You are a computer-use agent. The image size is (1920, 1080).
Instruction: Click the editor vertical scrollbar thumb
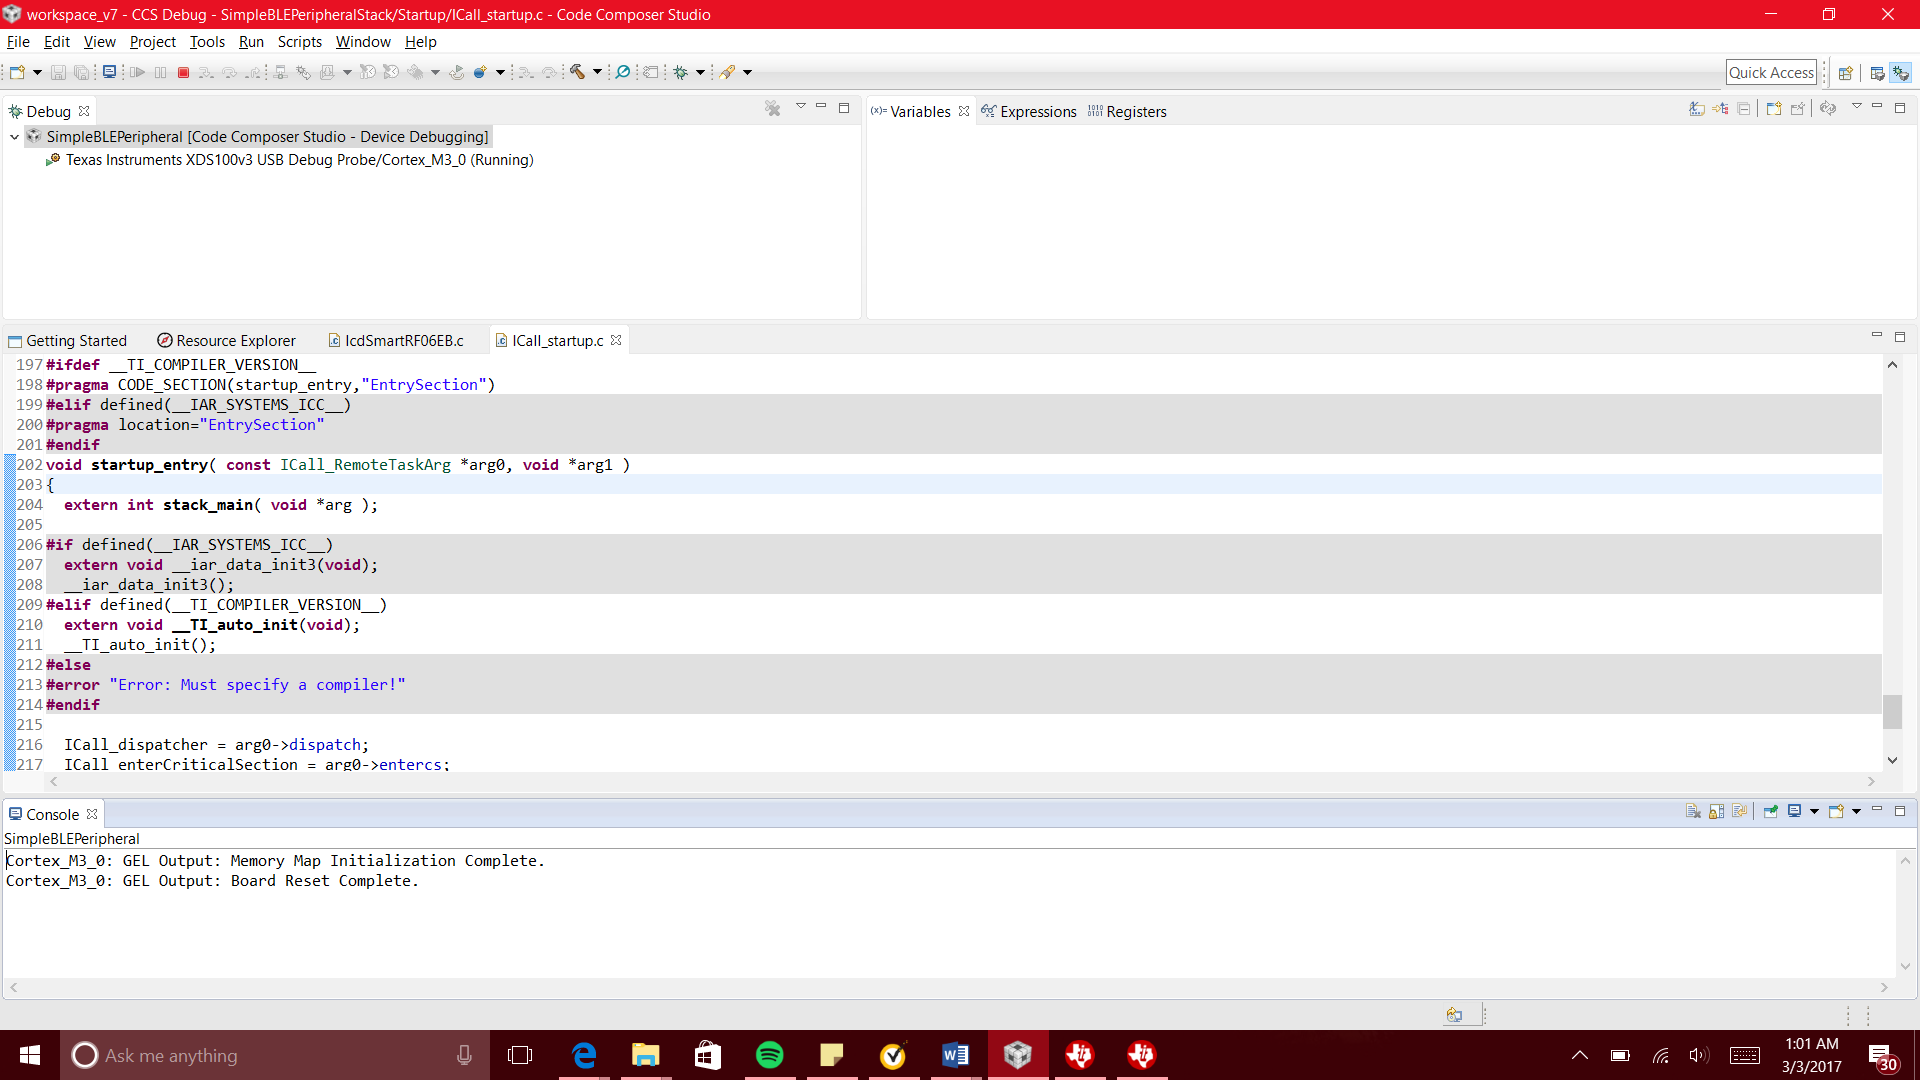tap(1892, 712)
